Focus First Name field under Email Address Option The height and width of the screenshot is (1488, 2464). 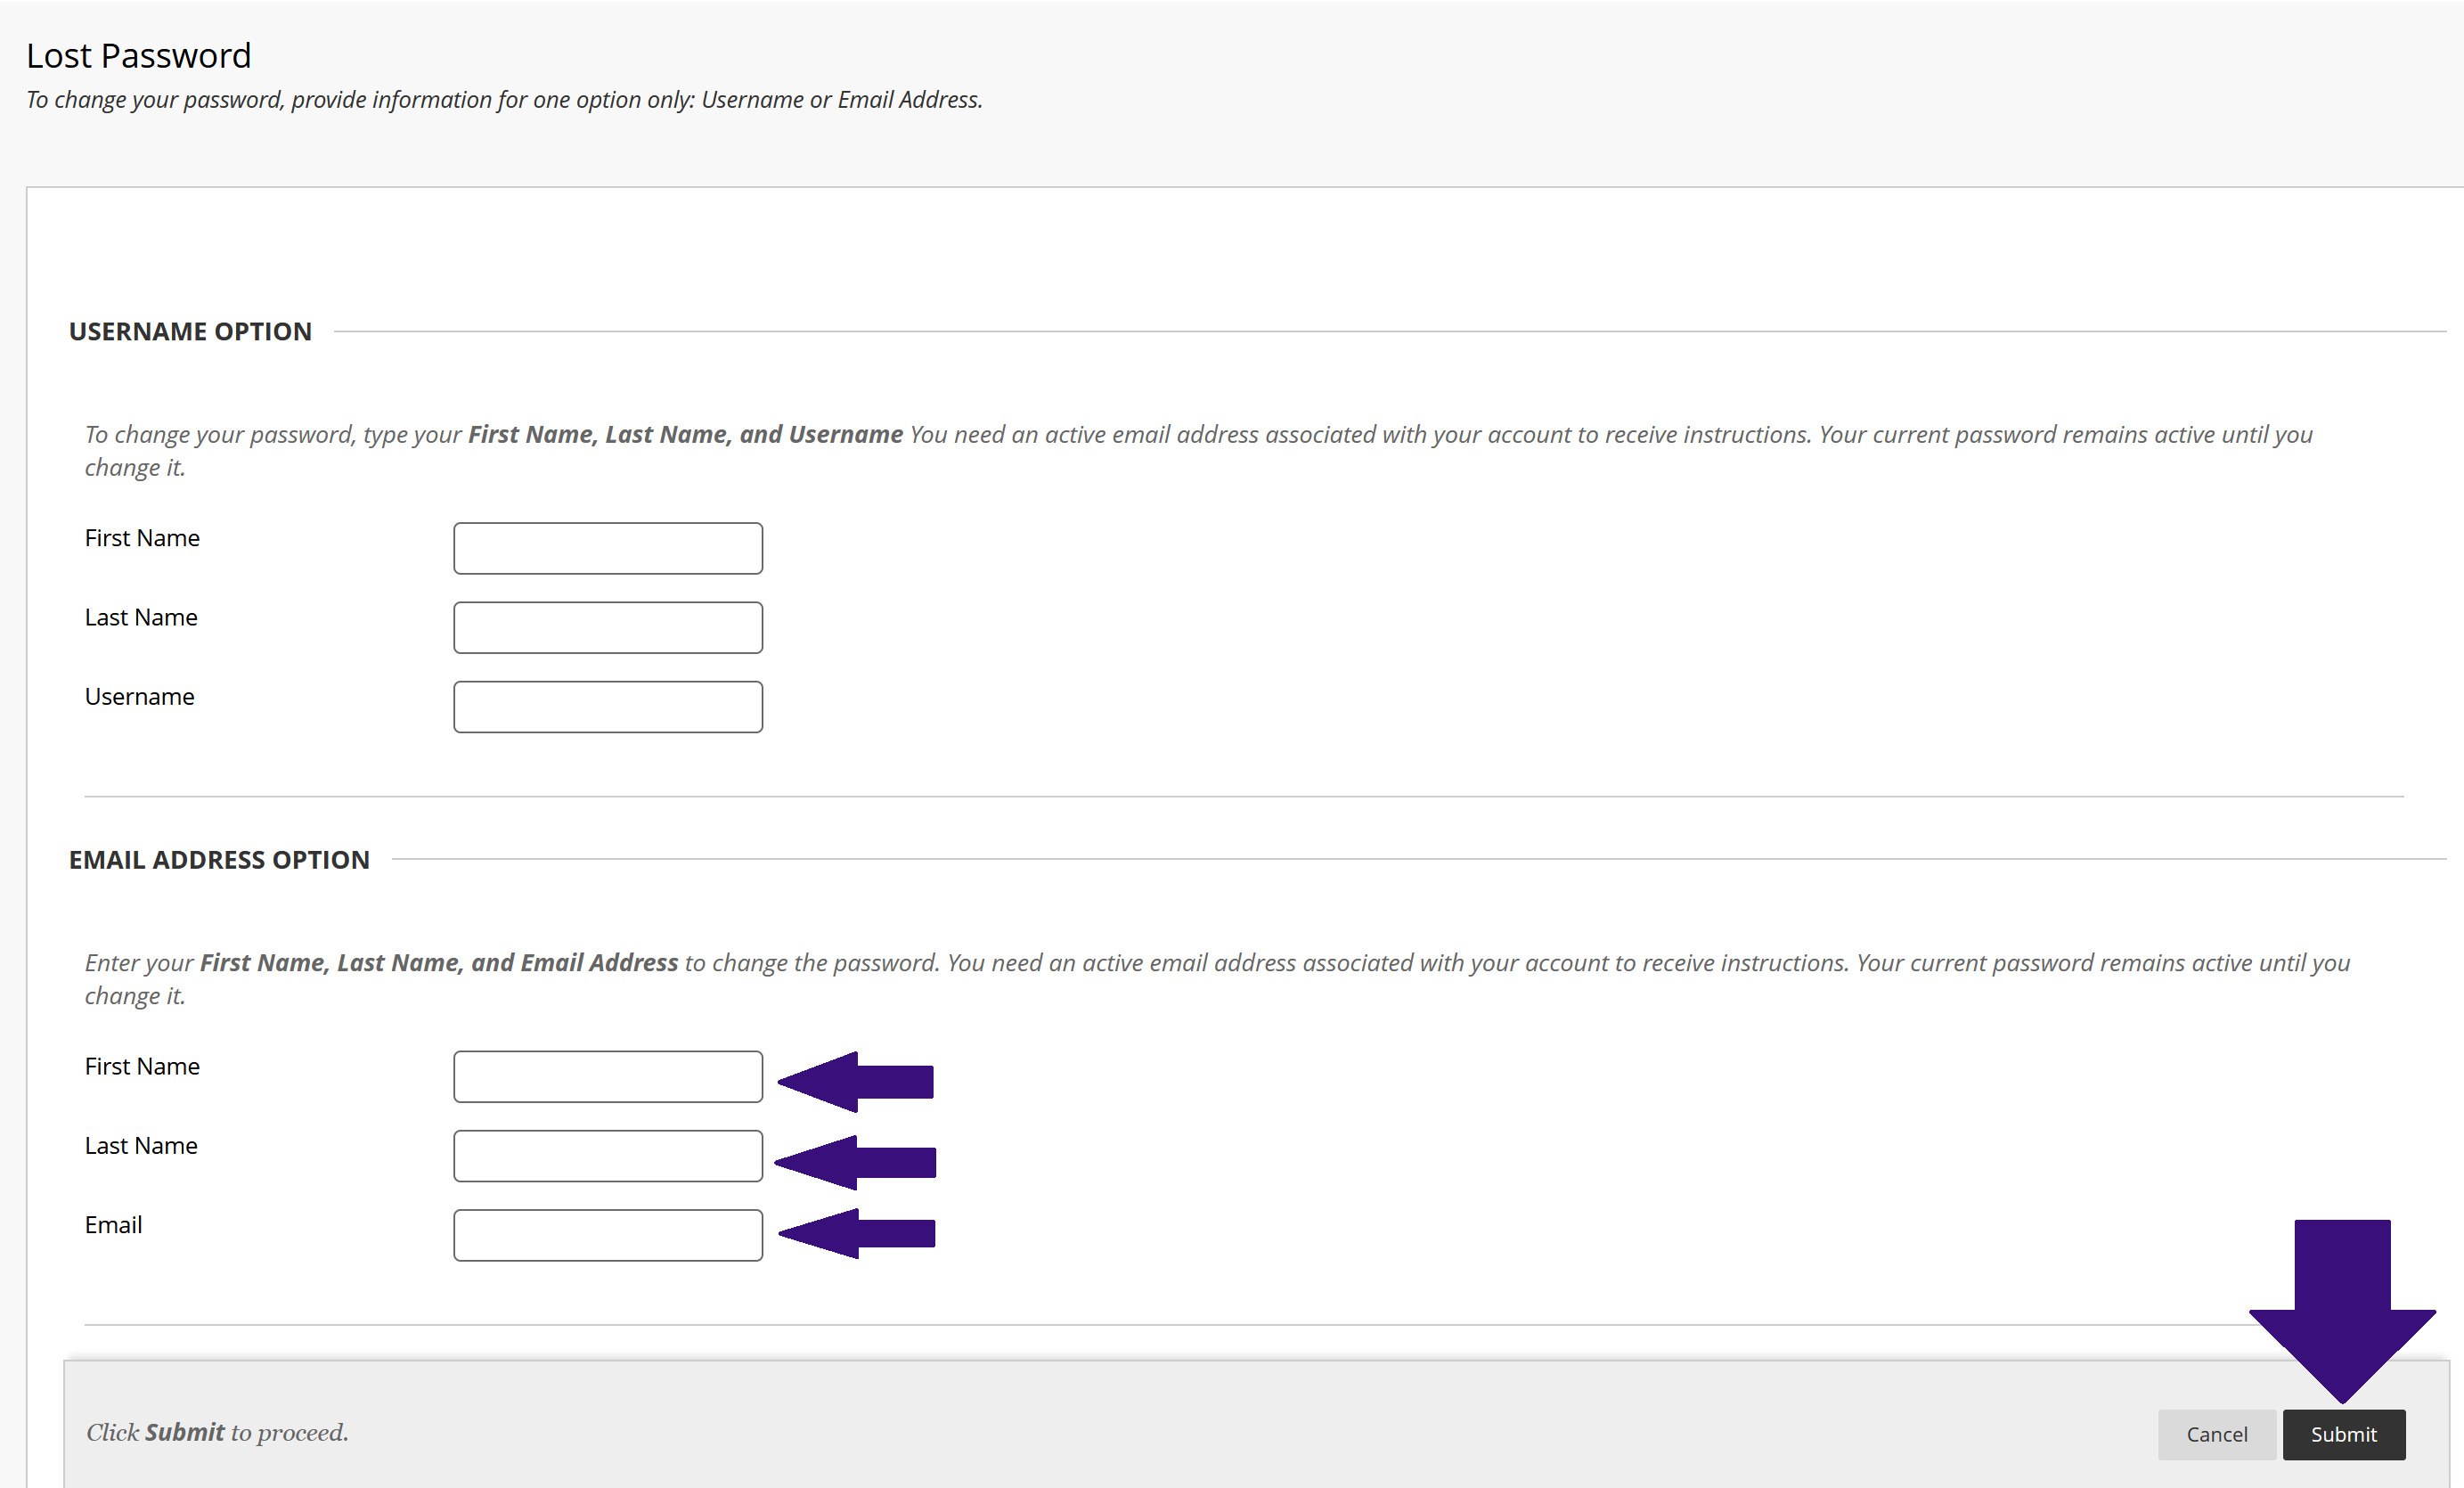tap(608, 1076)
